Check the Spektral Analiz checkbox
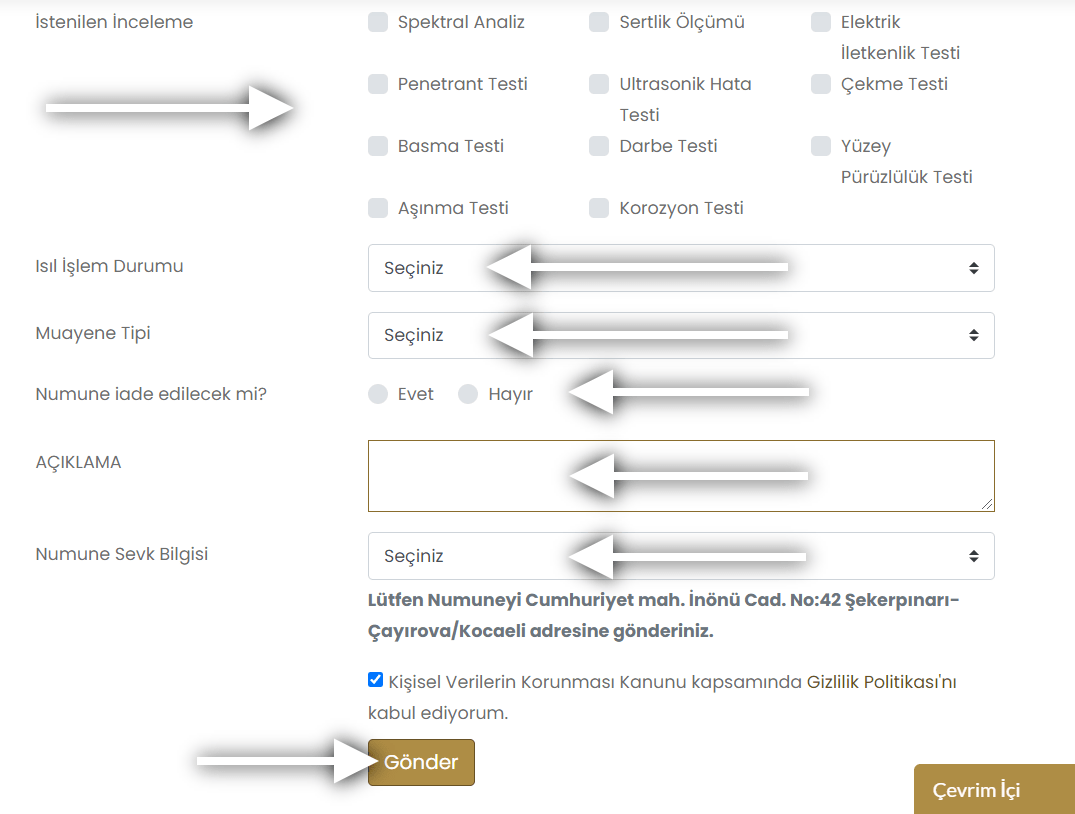This screenshot has height=814, width=1075. pyautogui.click(x=378, y=22)
